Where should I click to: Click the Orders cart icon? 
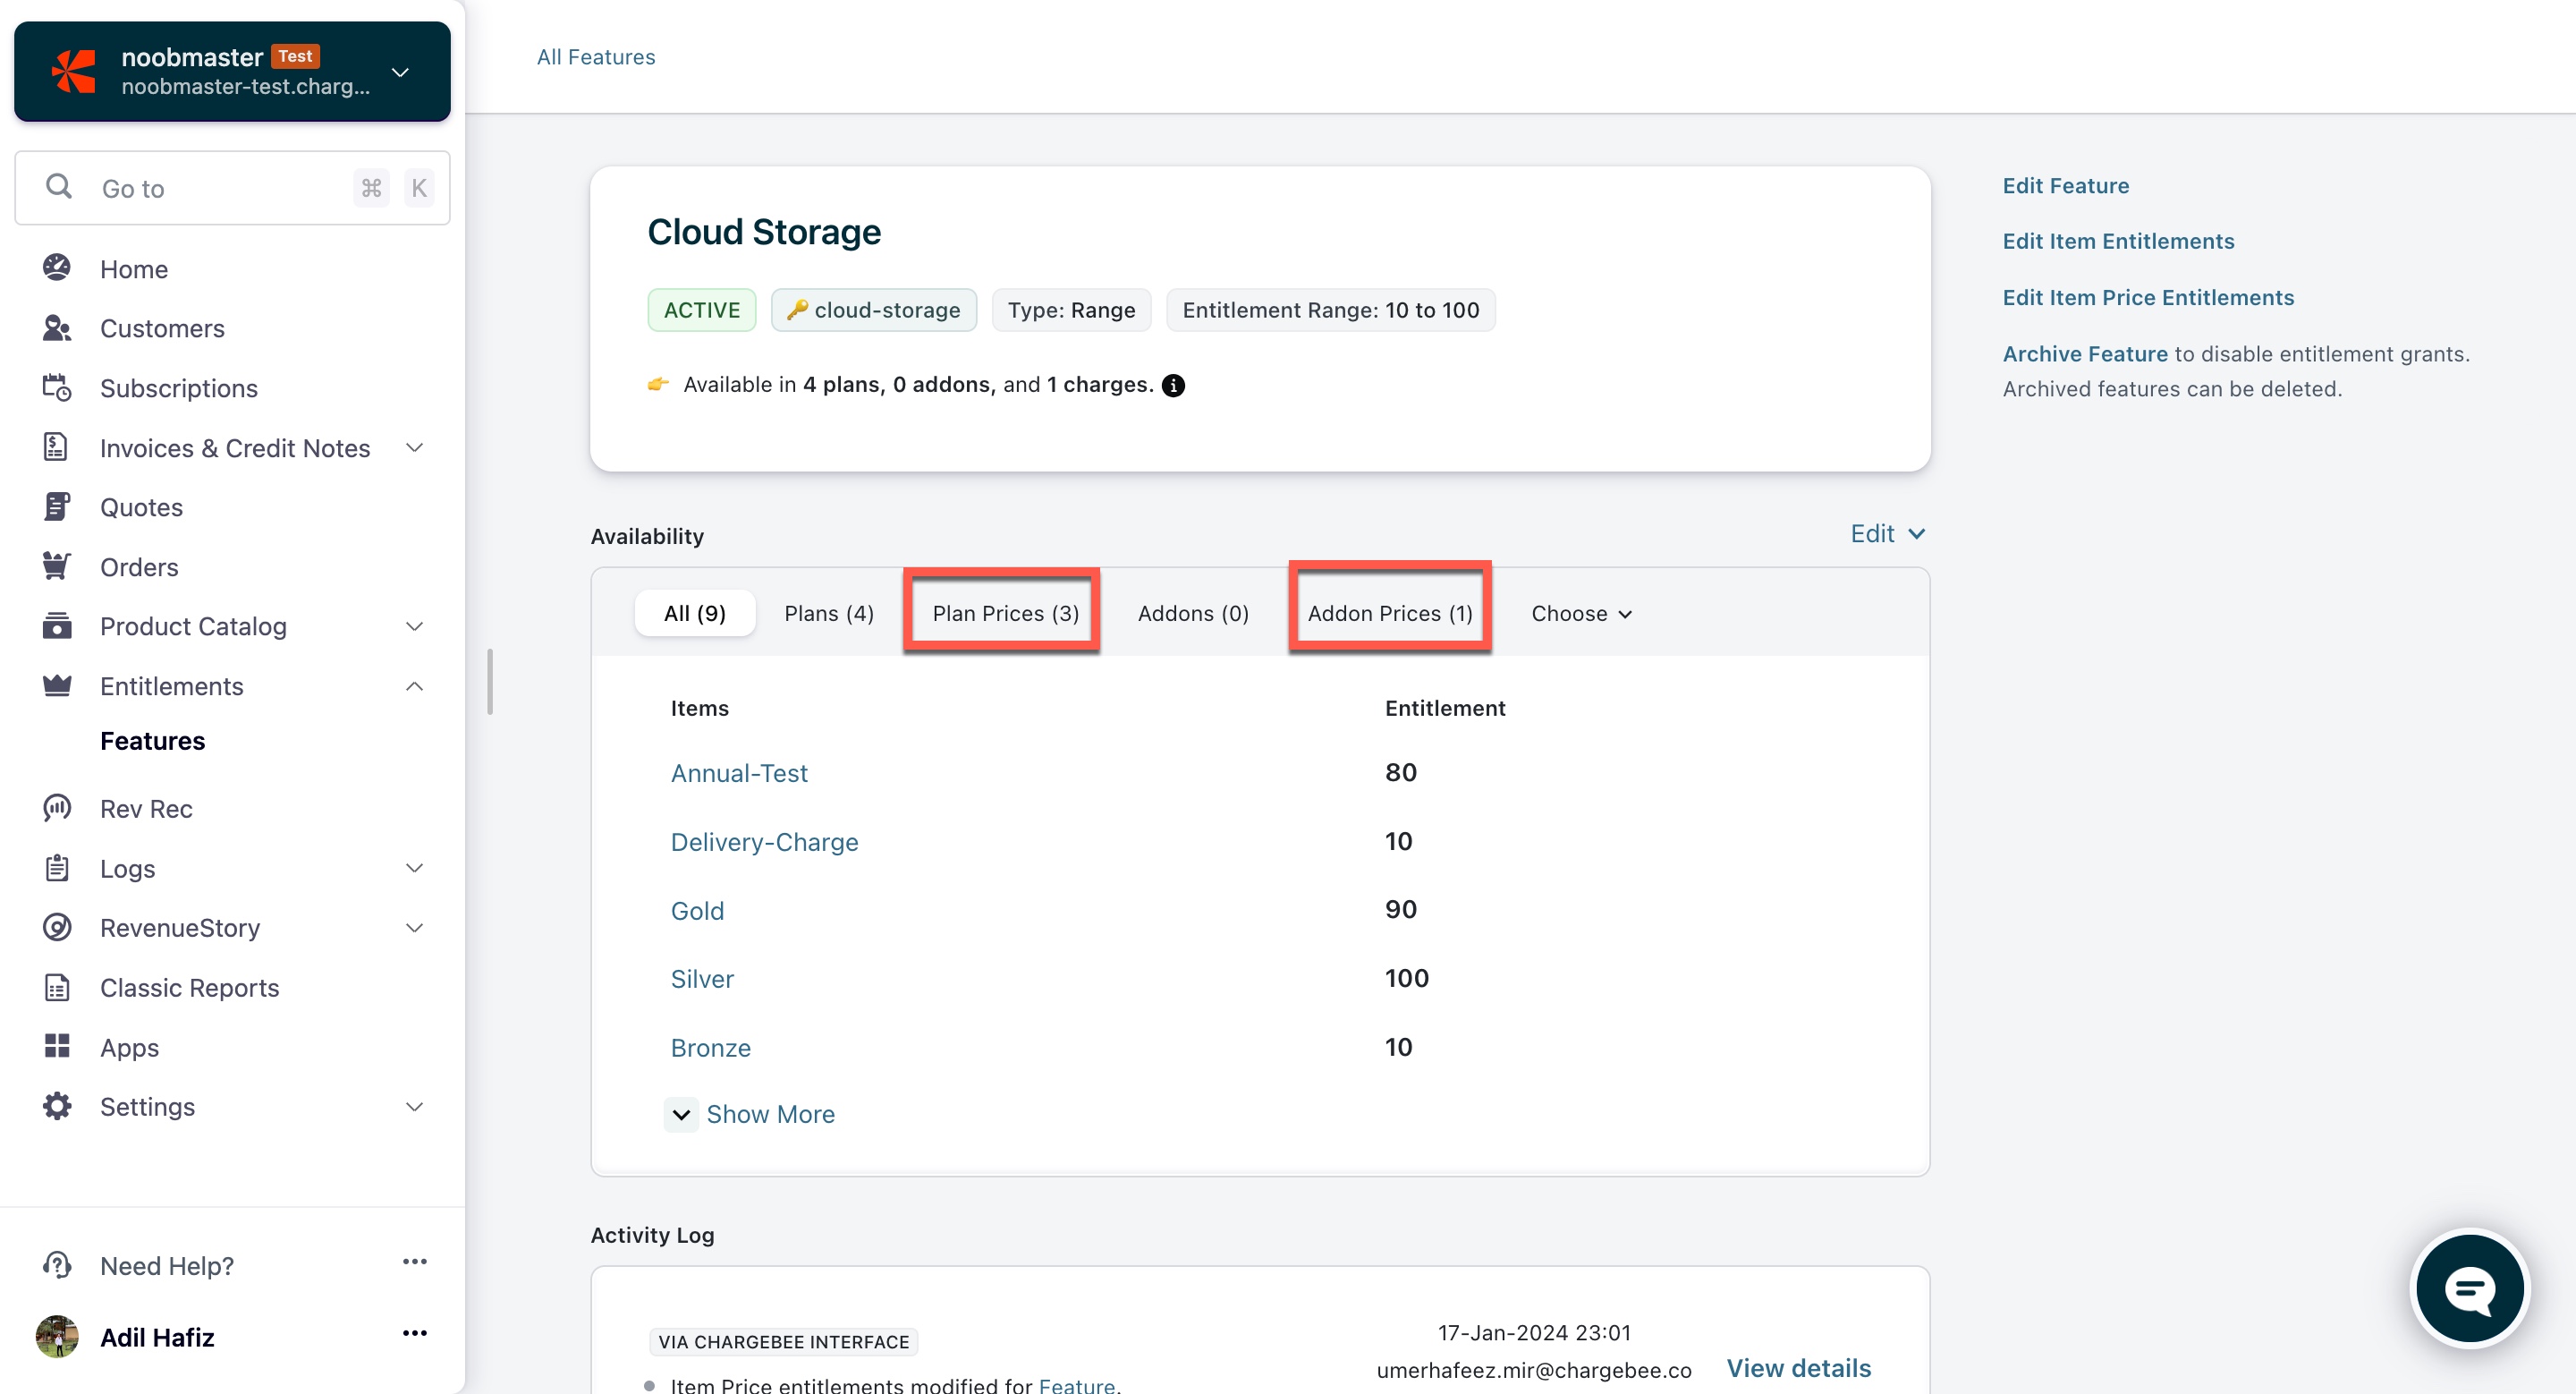click(x=57, y=566)
